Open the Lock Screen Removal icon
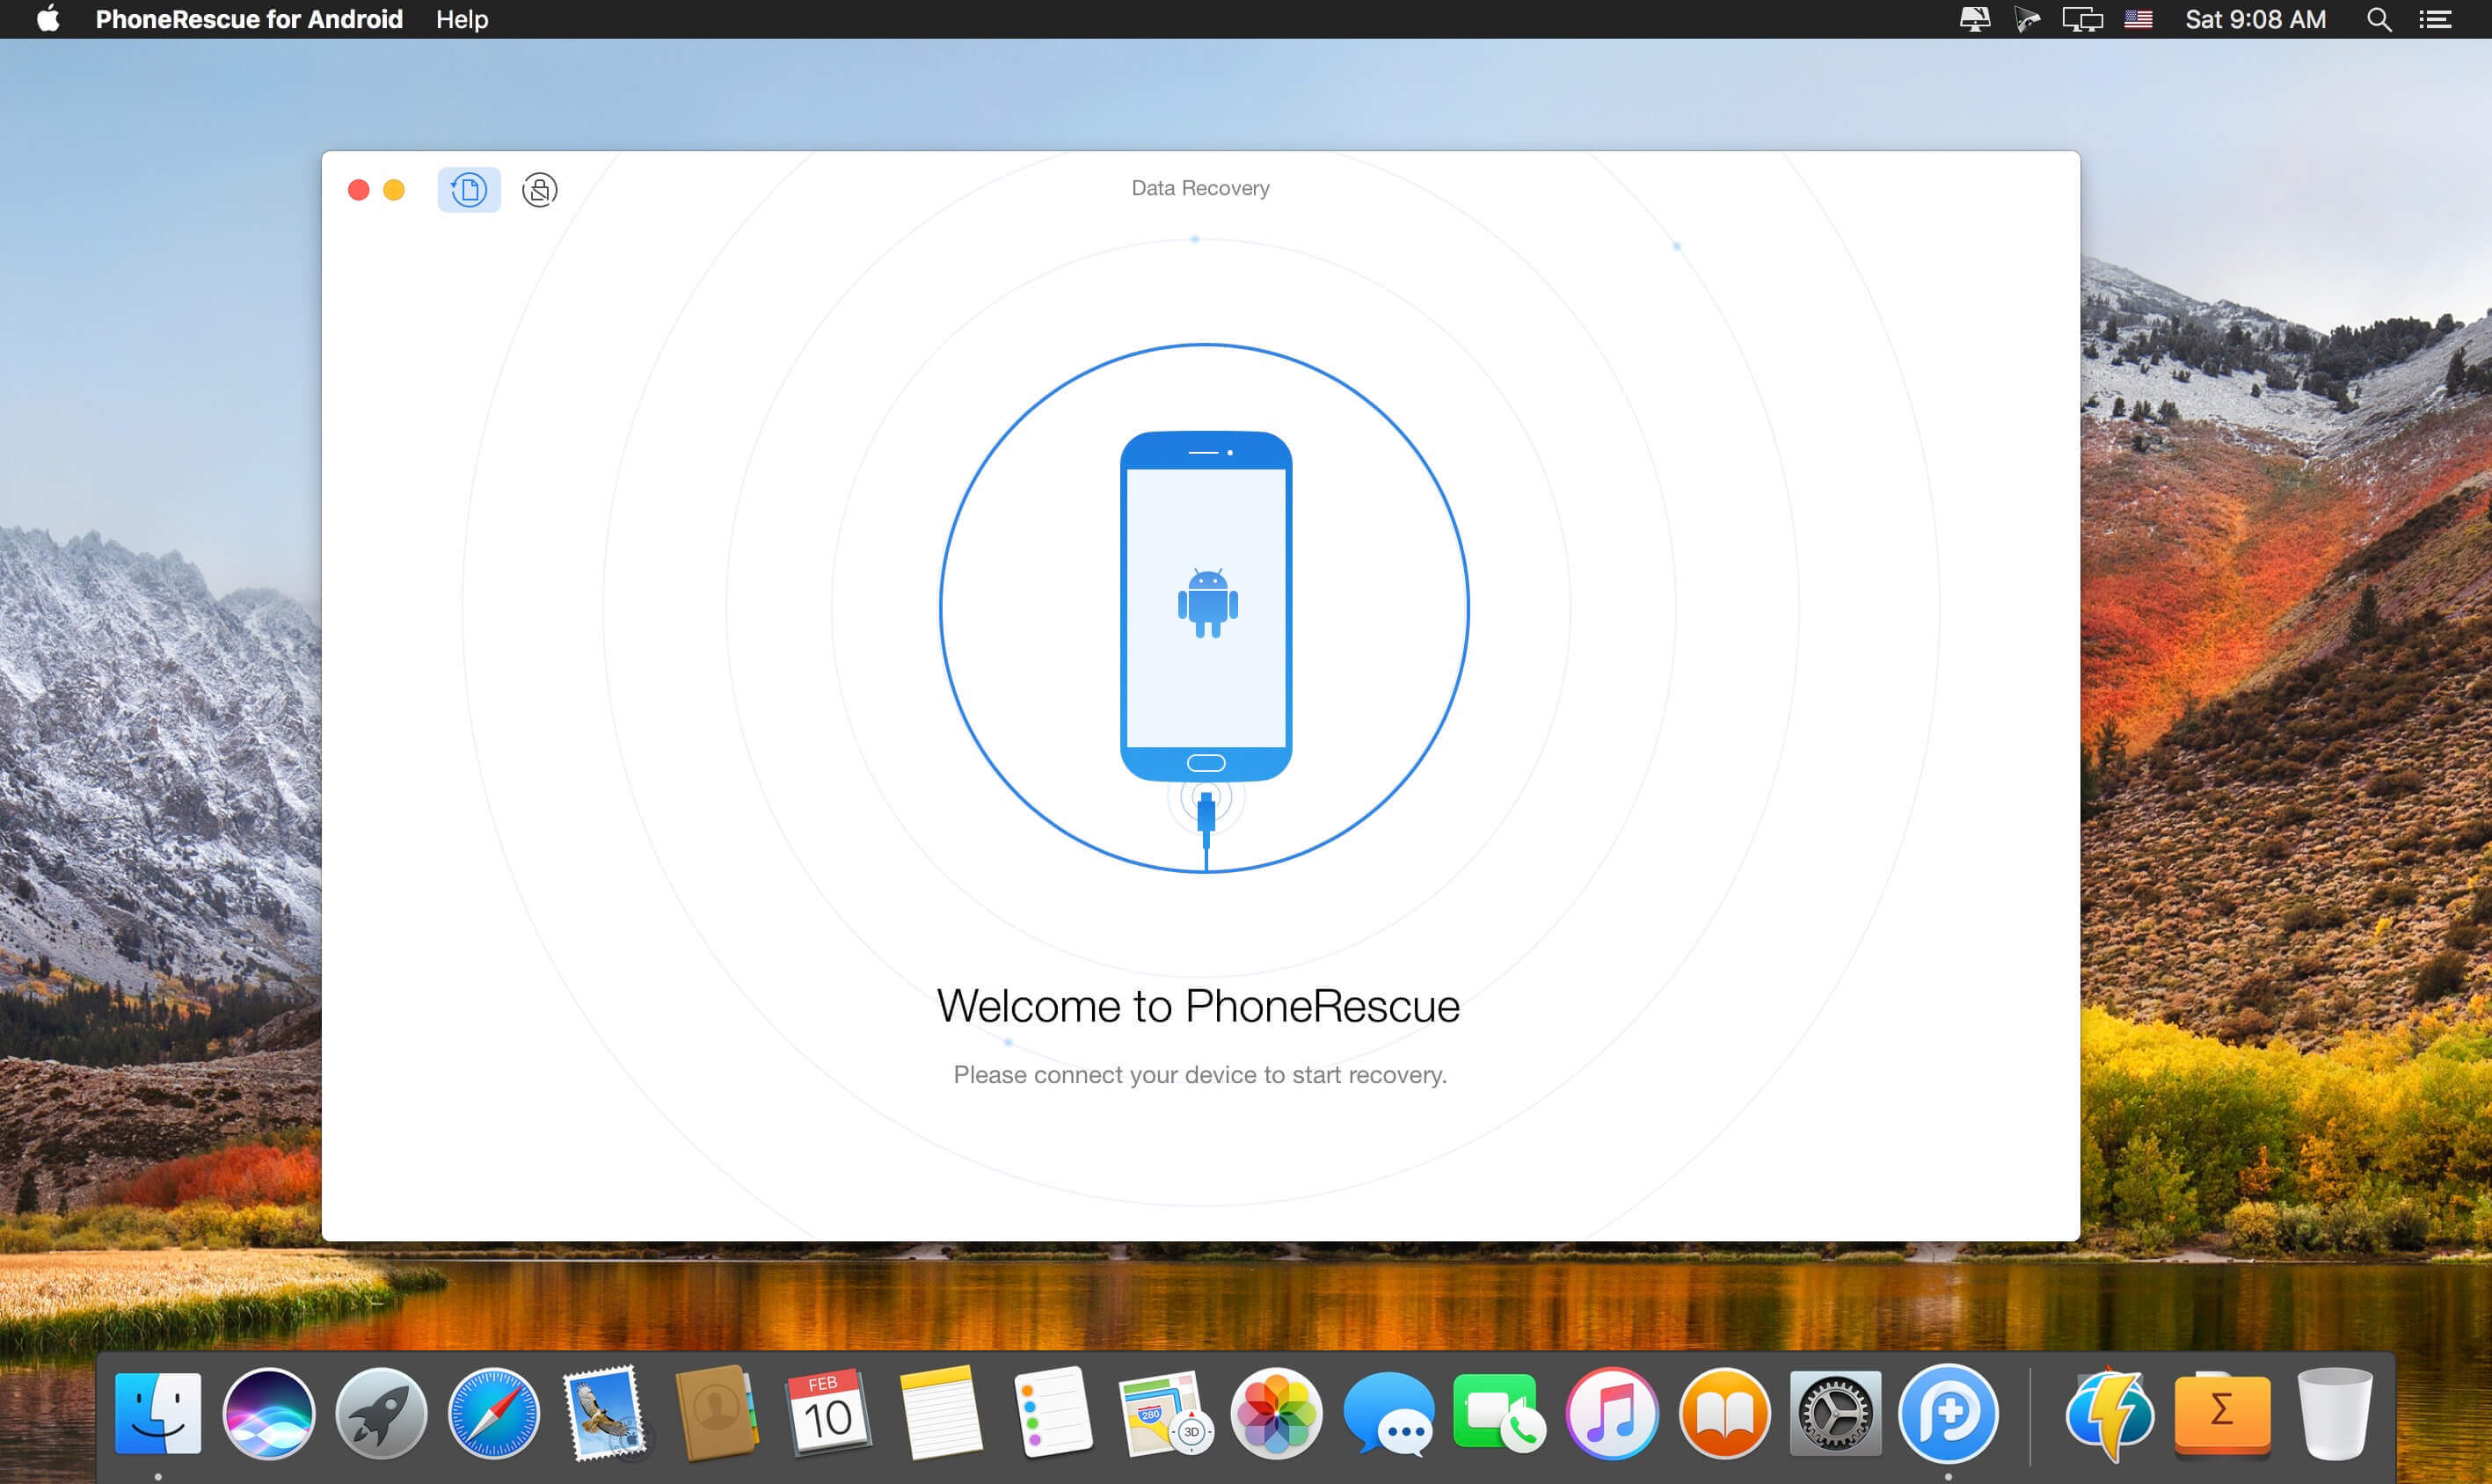 [539, 190]
